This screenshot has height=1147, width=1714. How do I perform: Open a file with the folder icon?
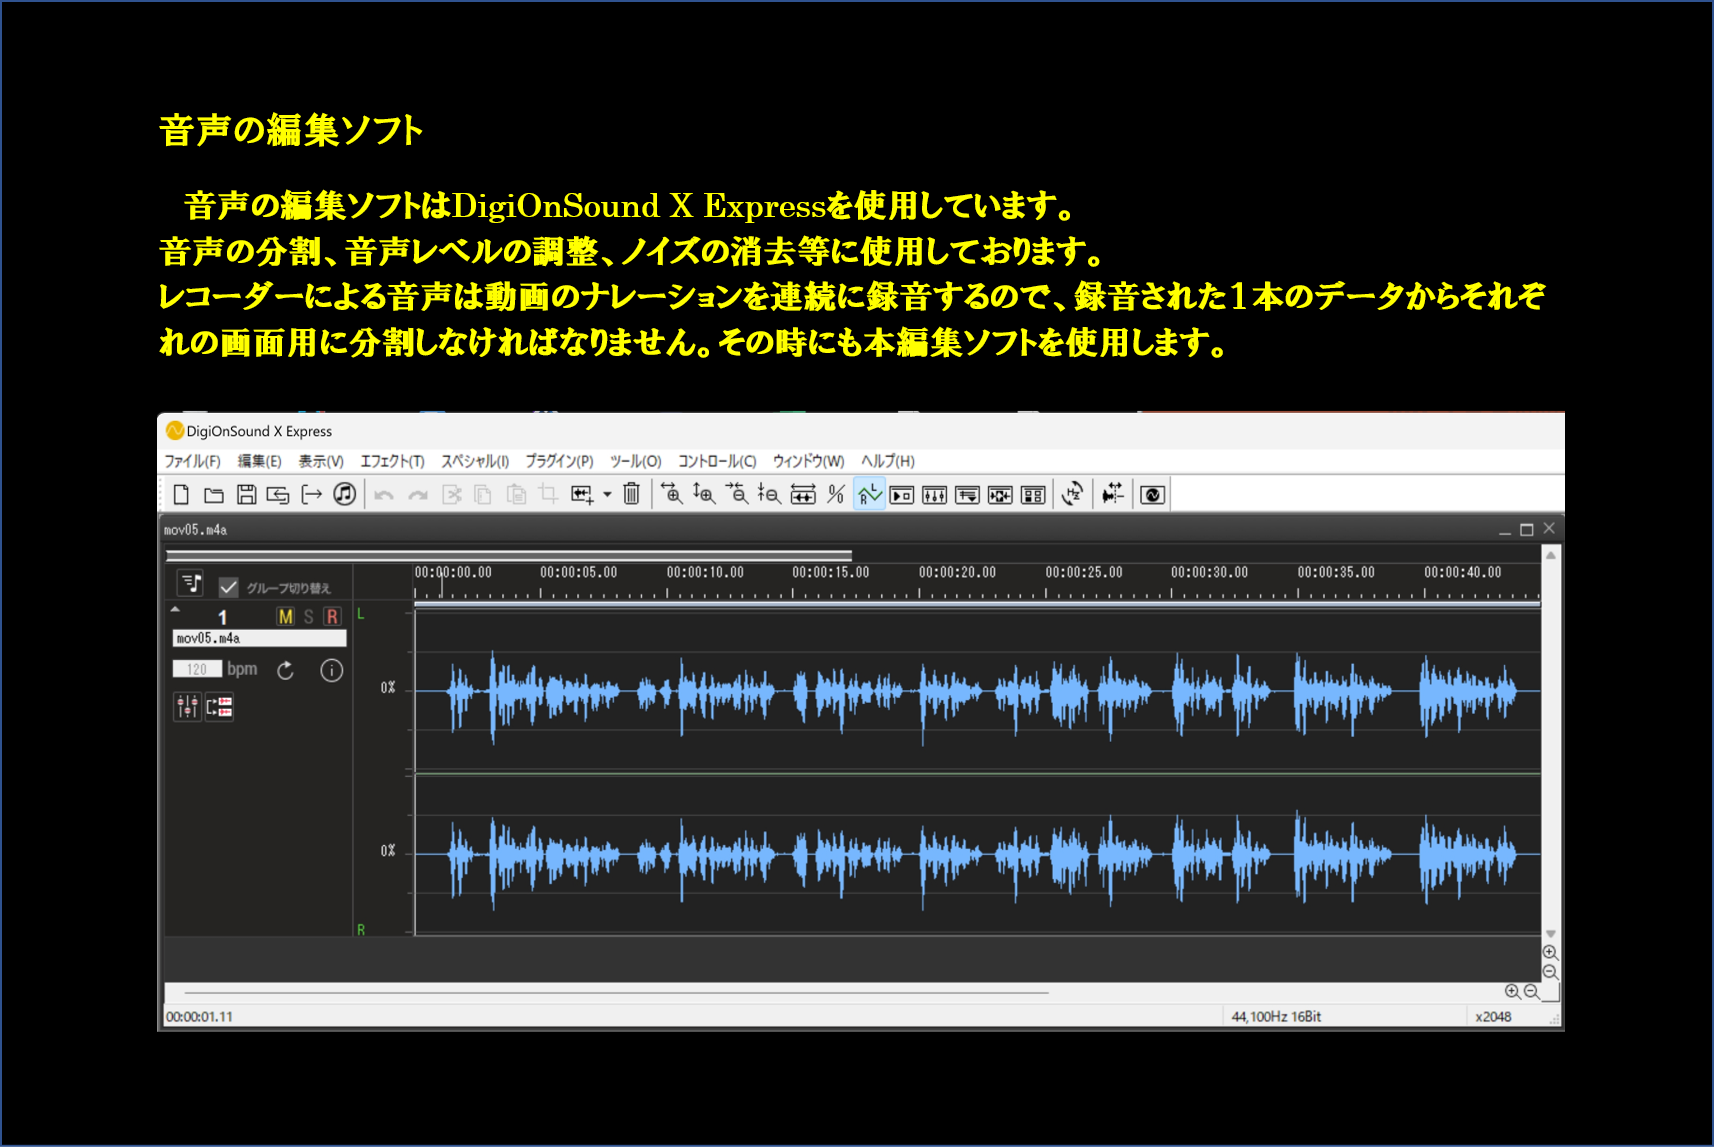pyautogui.click(x=214, y=494)
